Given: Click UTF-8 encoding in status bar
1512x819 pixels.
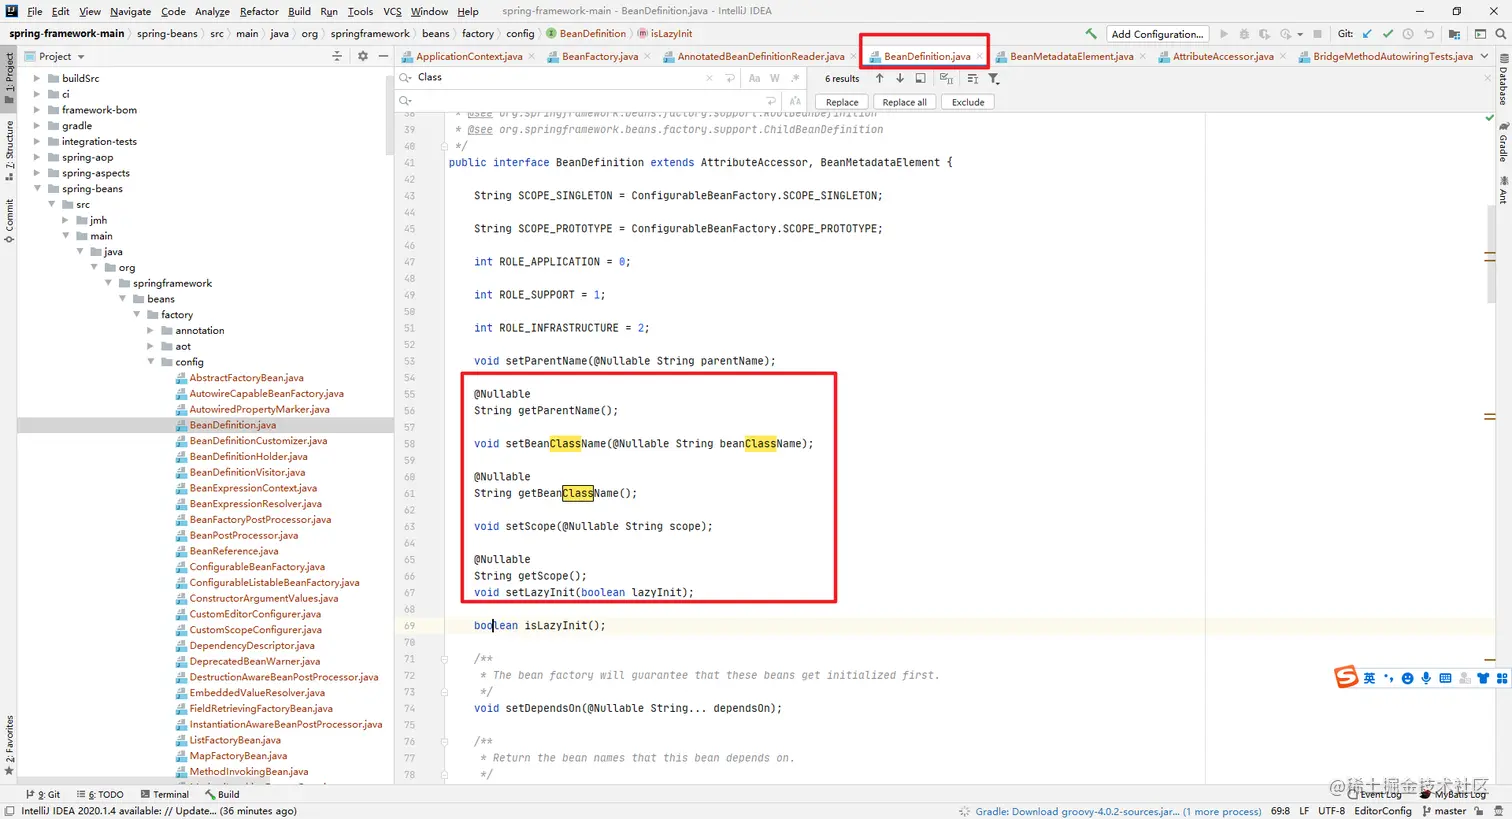Looking at the screenshot, I should (x=1331, y=811).
